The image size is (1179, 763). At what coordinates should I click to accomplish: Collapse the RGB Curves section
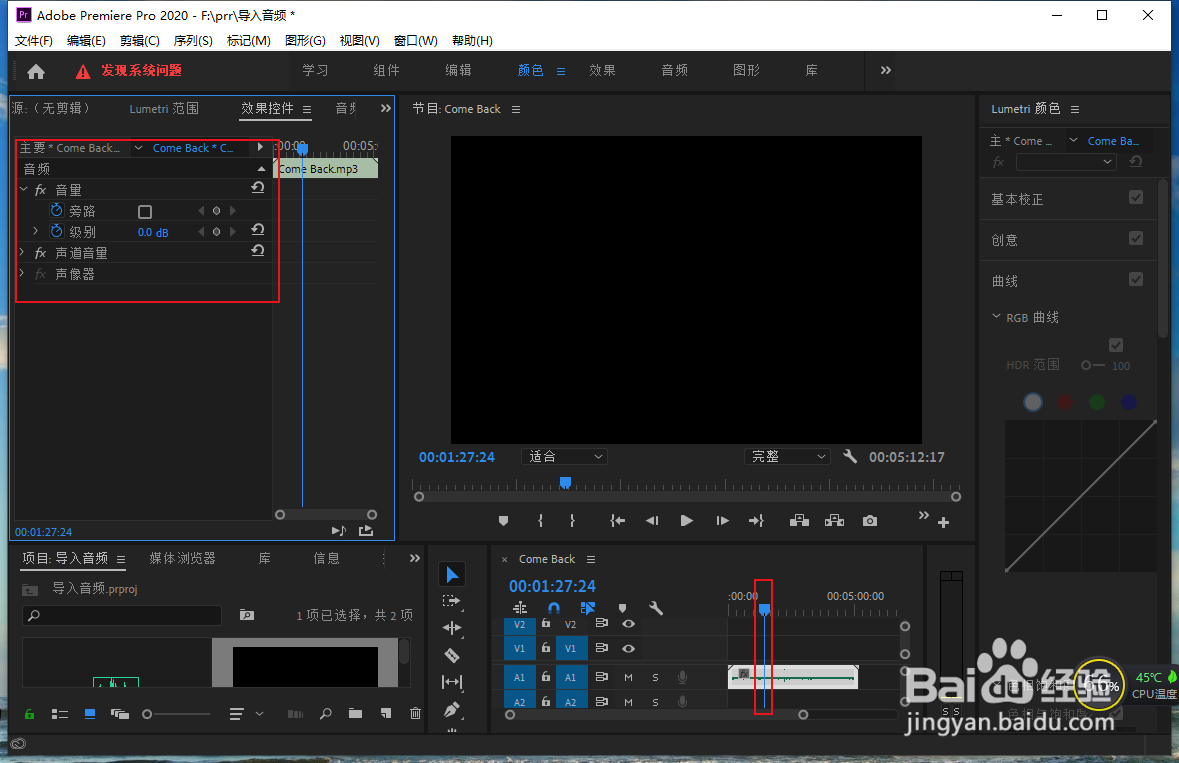[996, 316]
